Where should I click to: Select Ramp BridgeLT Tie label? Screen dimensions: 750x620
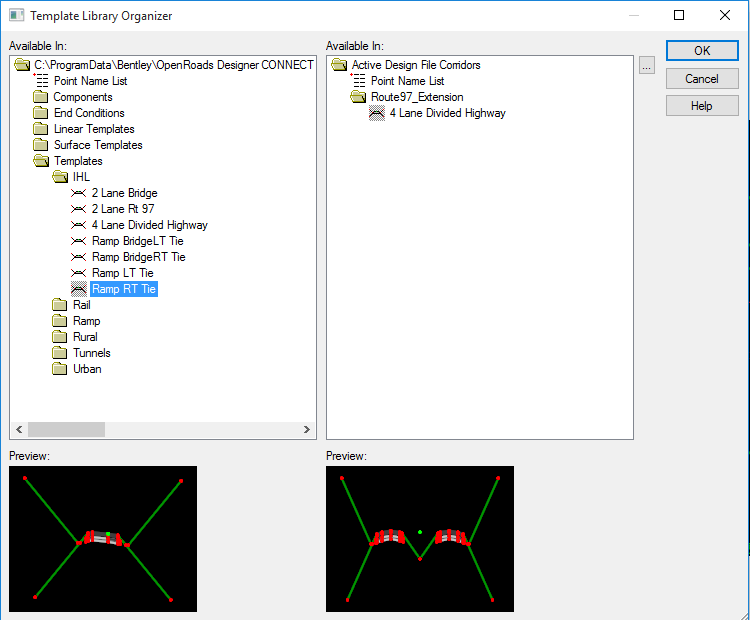[x=138, y=241]
